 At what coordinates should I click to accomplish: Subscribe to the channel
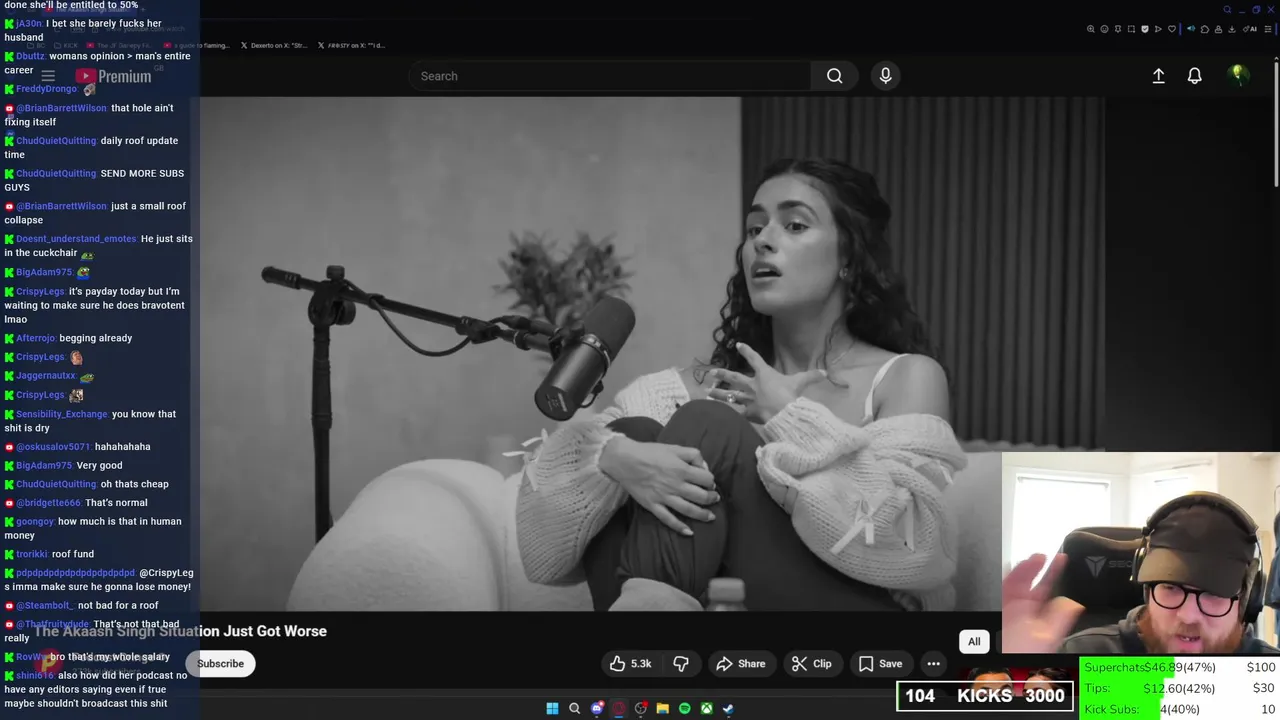220,664
